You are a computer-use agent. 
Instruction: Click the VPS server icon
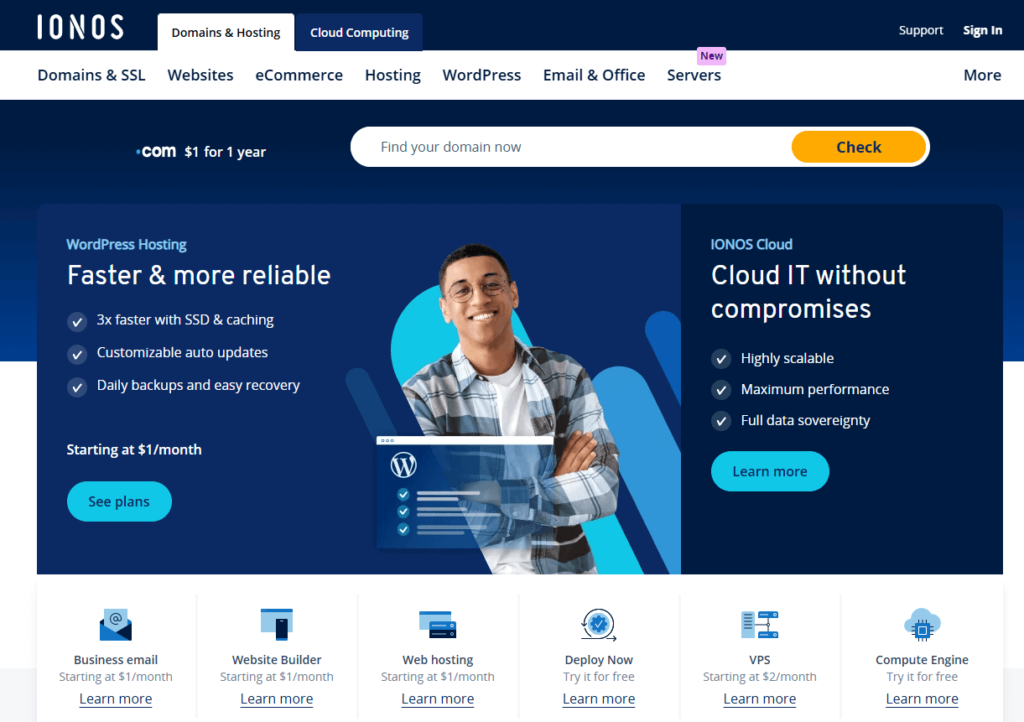pyautogui.click(x=760, y=625)
